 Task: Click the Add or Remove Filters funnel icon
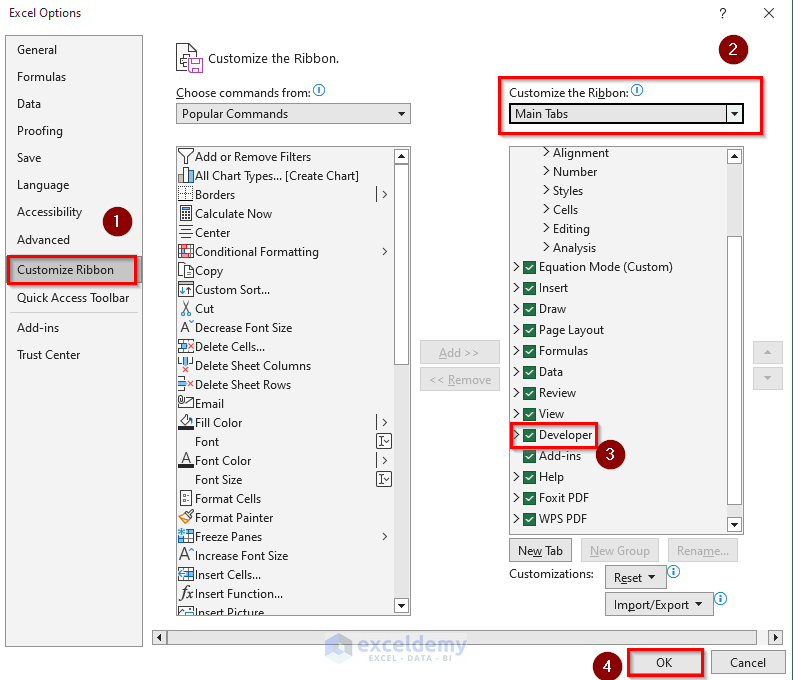186,156
